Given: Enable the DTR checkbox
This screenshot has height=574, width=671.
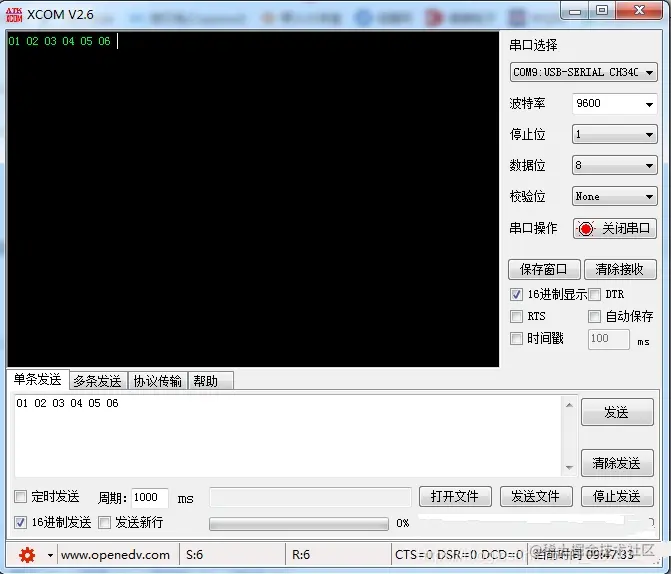Looking at the screenshot, I should (x=594, y=294).
